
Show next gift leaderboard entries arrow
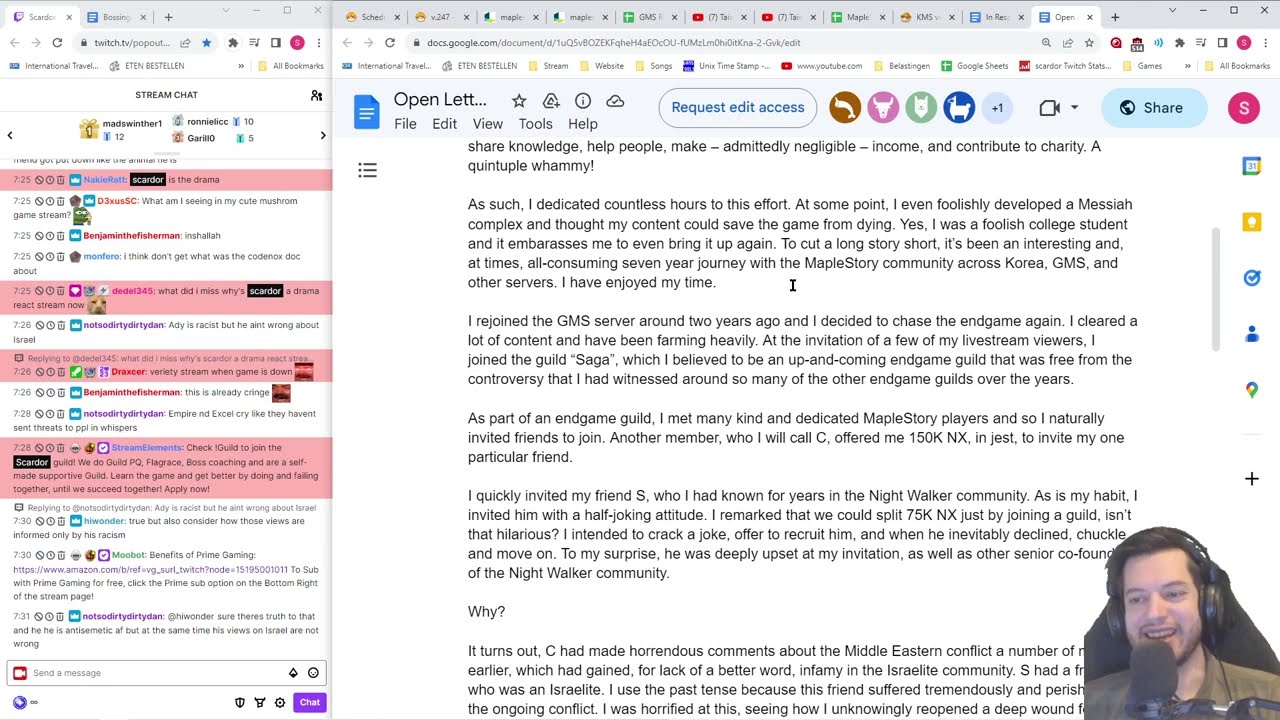click(322, 135)
